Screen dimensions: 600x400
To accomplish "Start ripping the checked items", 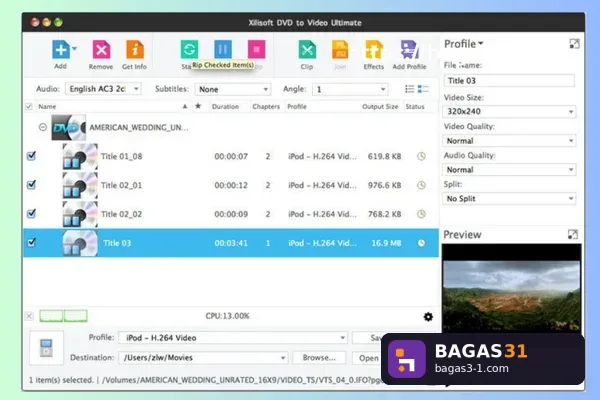I will tap(189, 49).
